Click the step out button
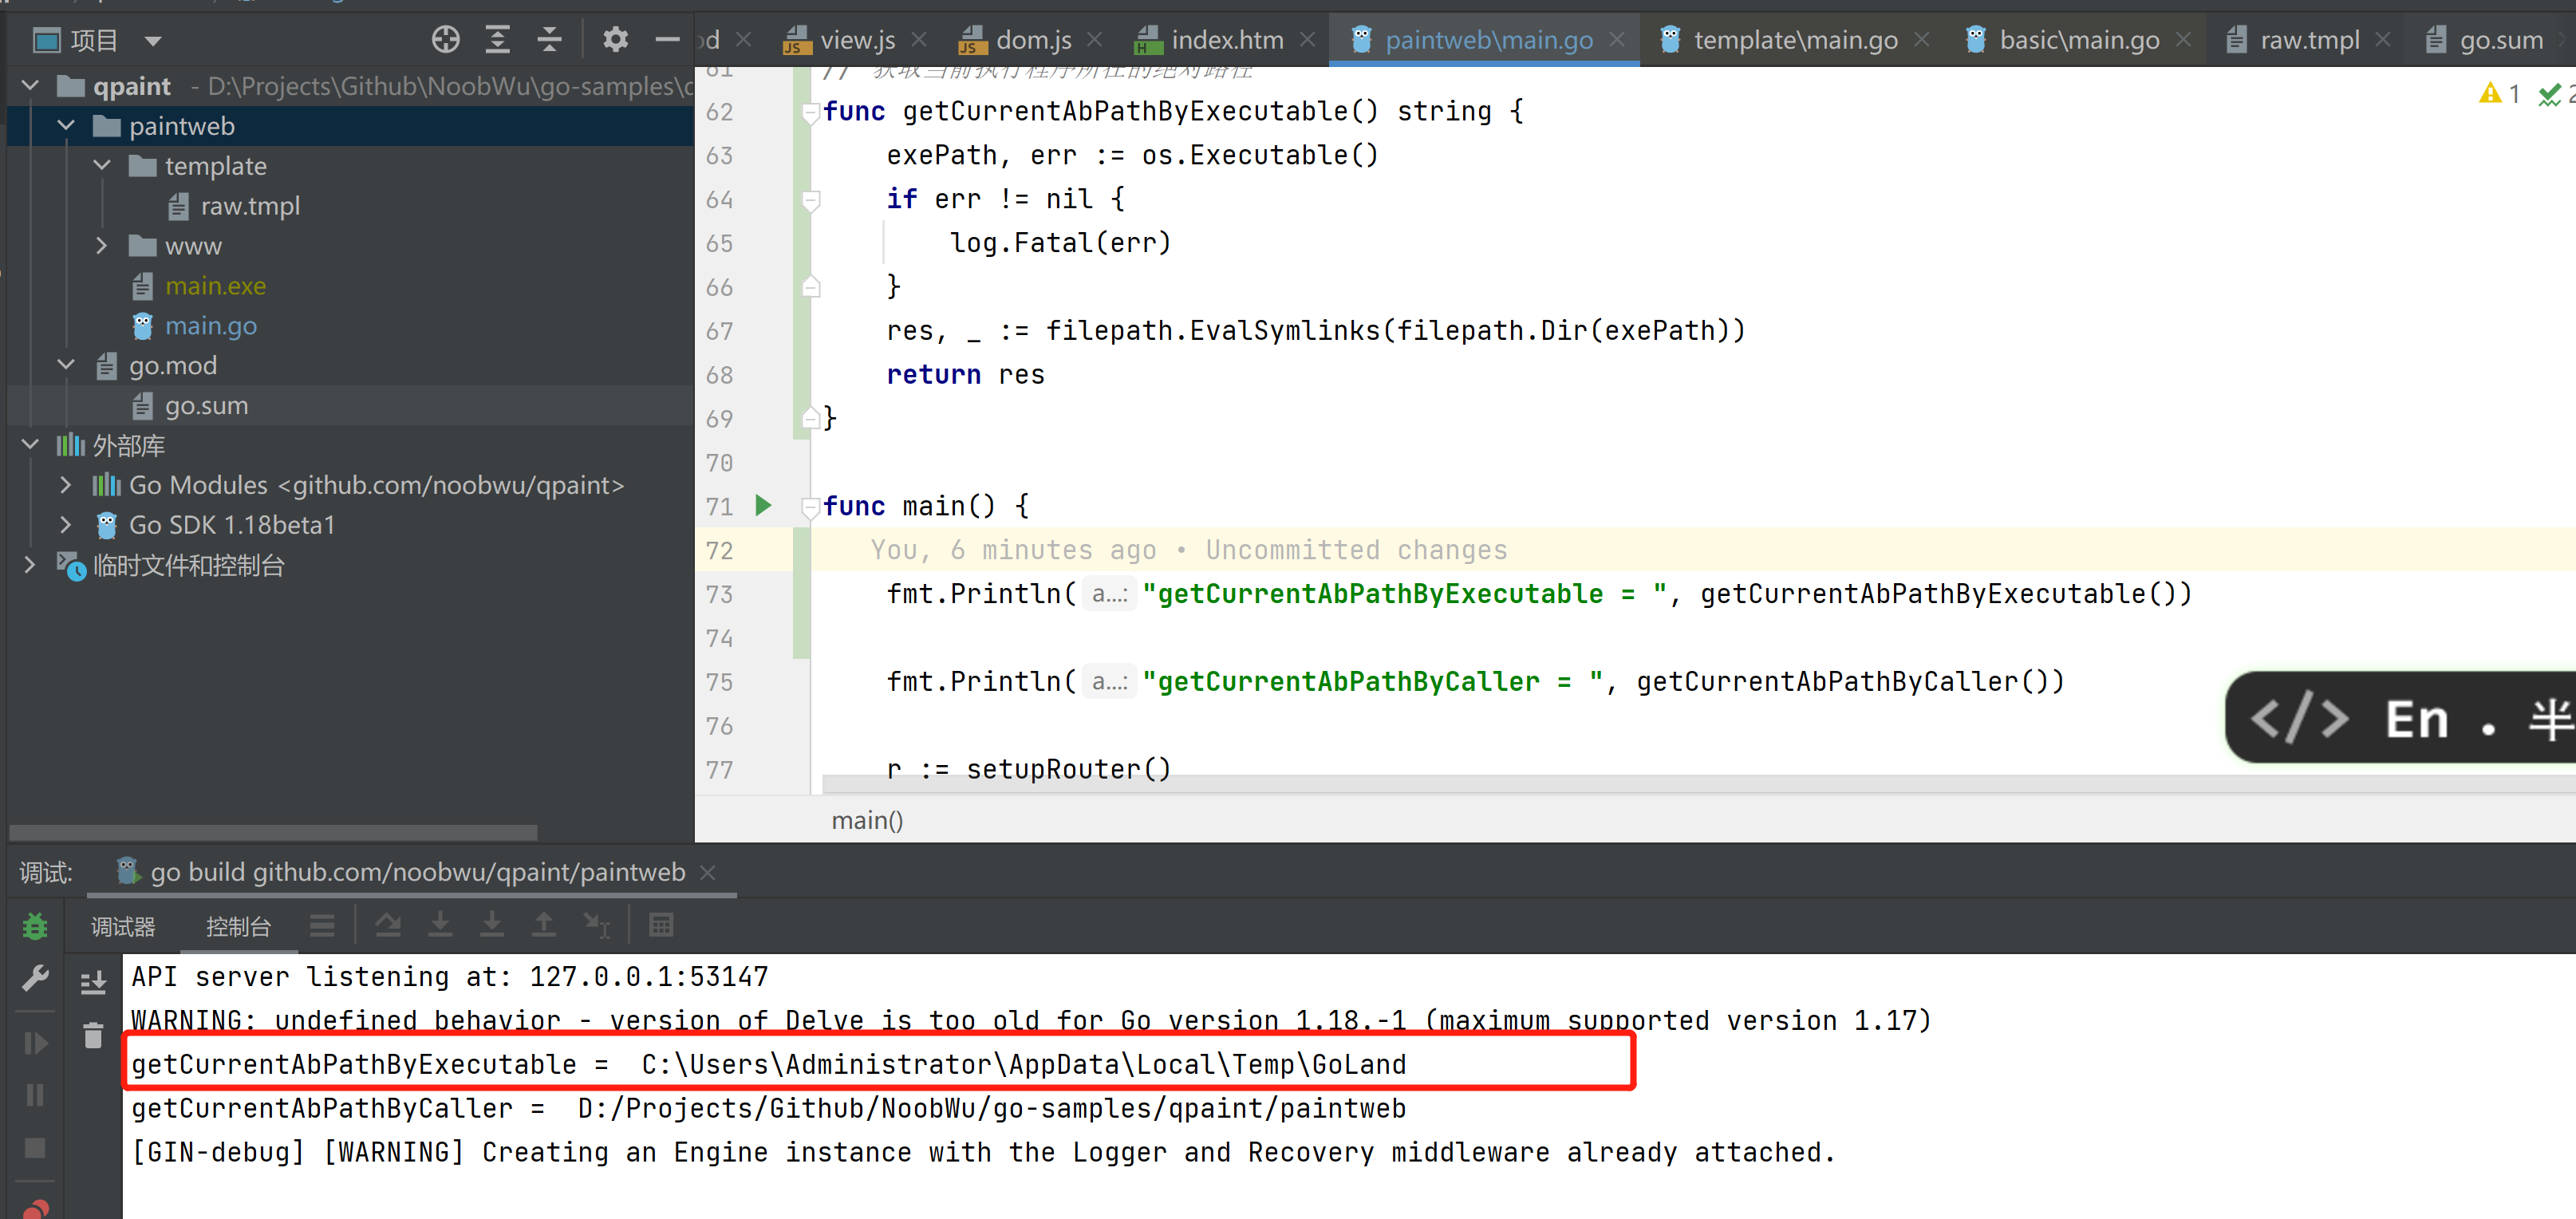Viewport: 2576px width, 1219px height. [544, 925]
